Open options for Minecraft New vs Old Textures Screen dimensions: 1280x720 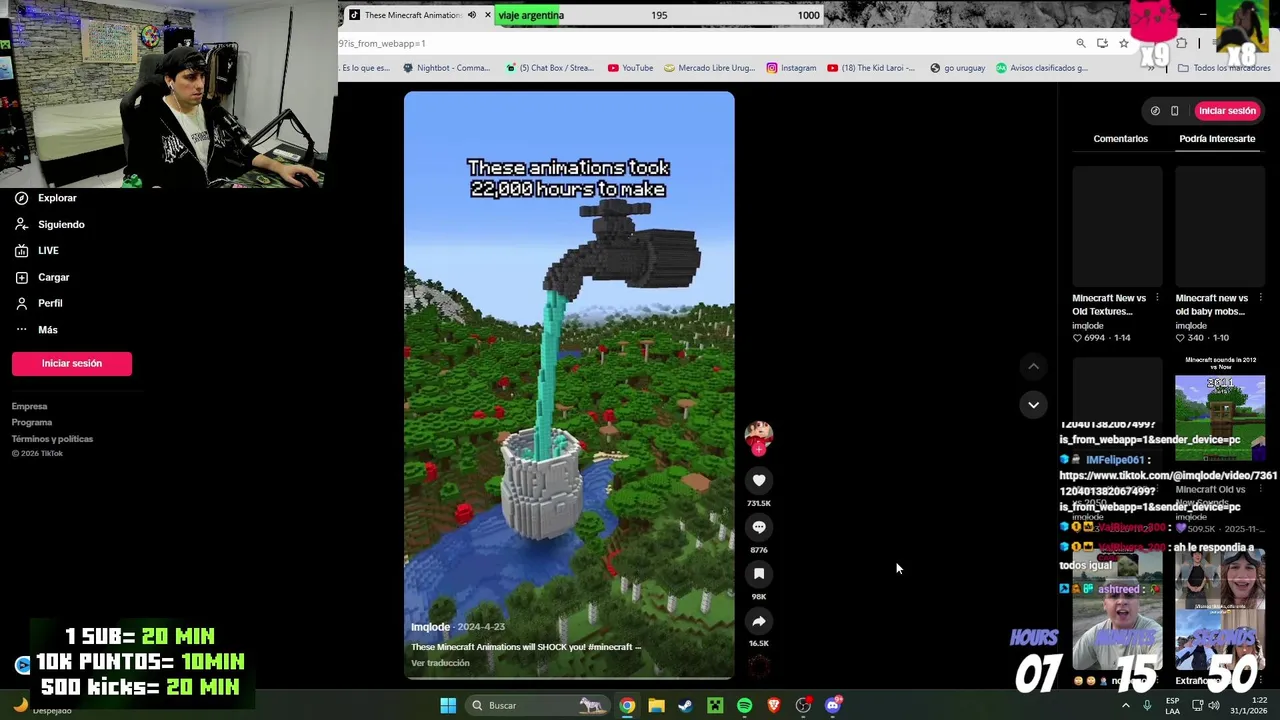tap(1157, 298)
